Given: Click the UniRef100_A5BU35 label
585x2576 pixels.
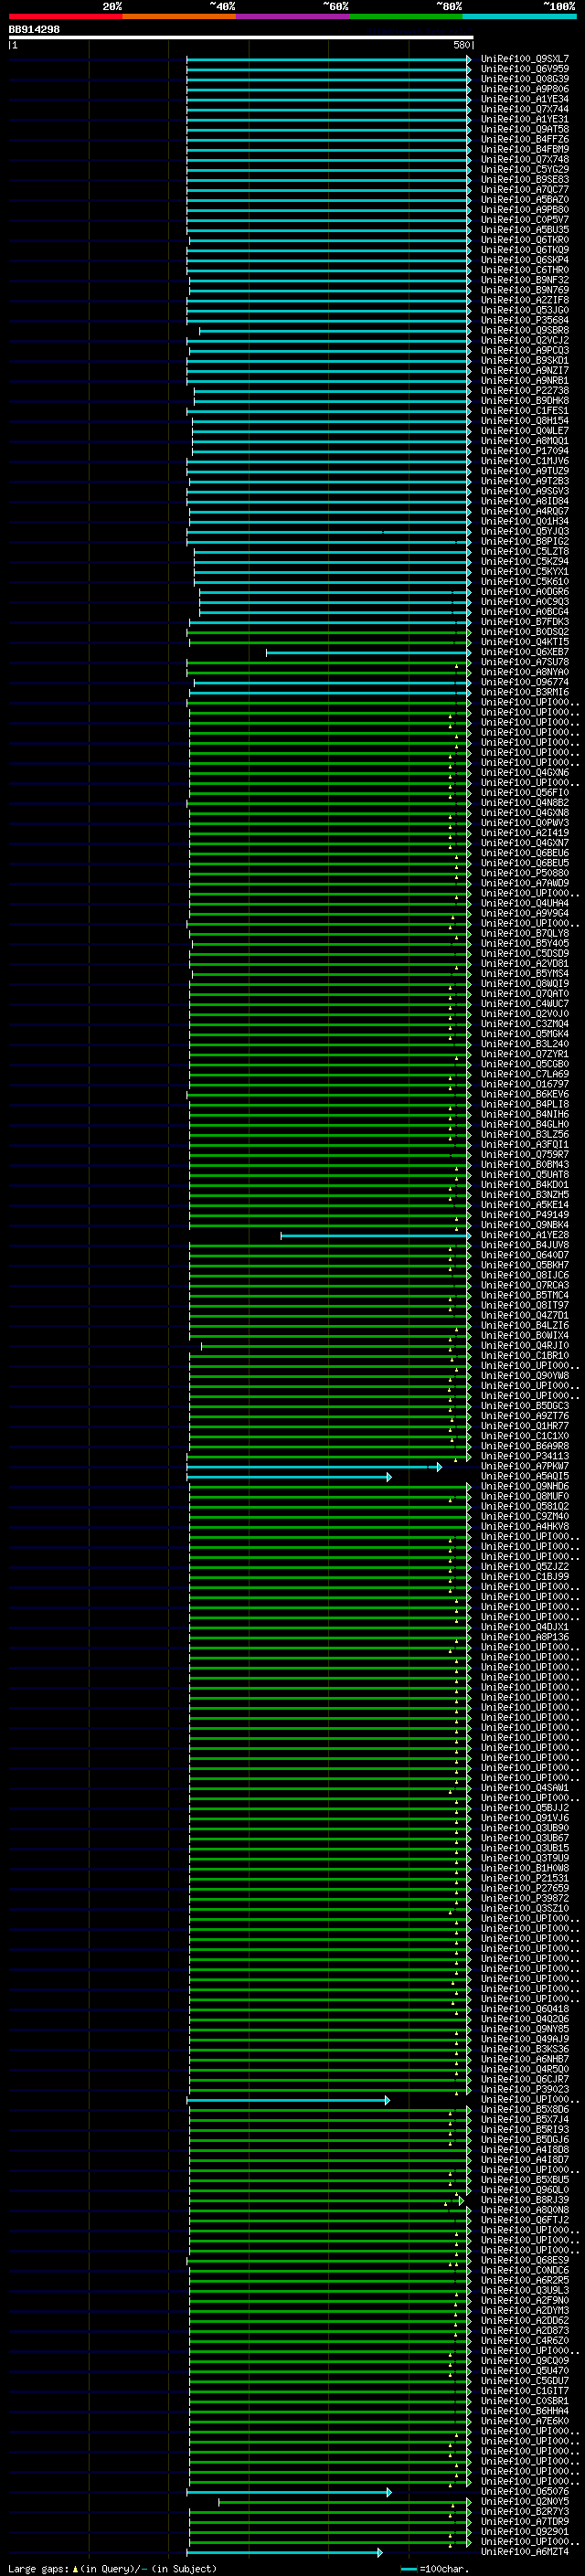Looking at the screenshot, I should point(524,230).
